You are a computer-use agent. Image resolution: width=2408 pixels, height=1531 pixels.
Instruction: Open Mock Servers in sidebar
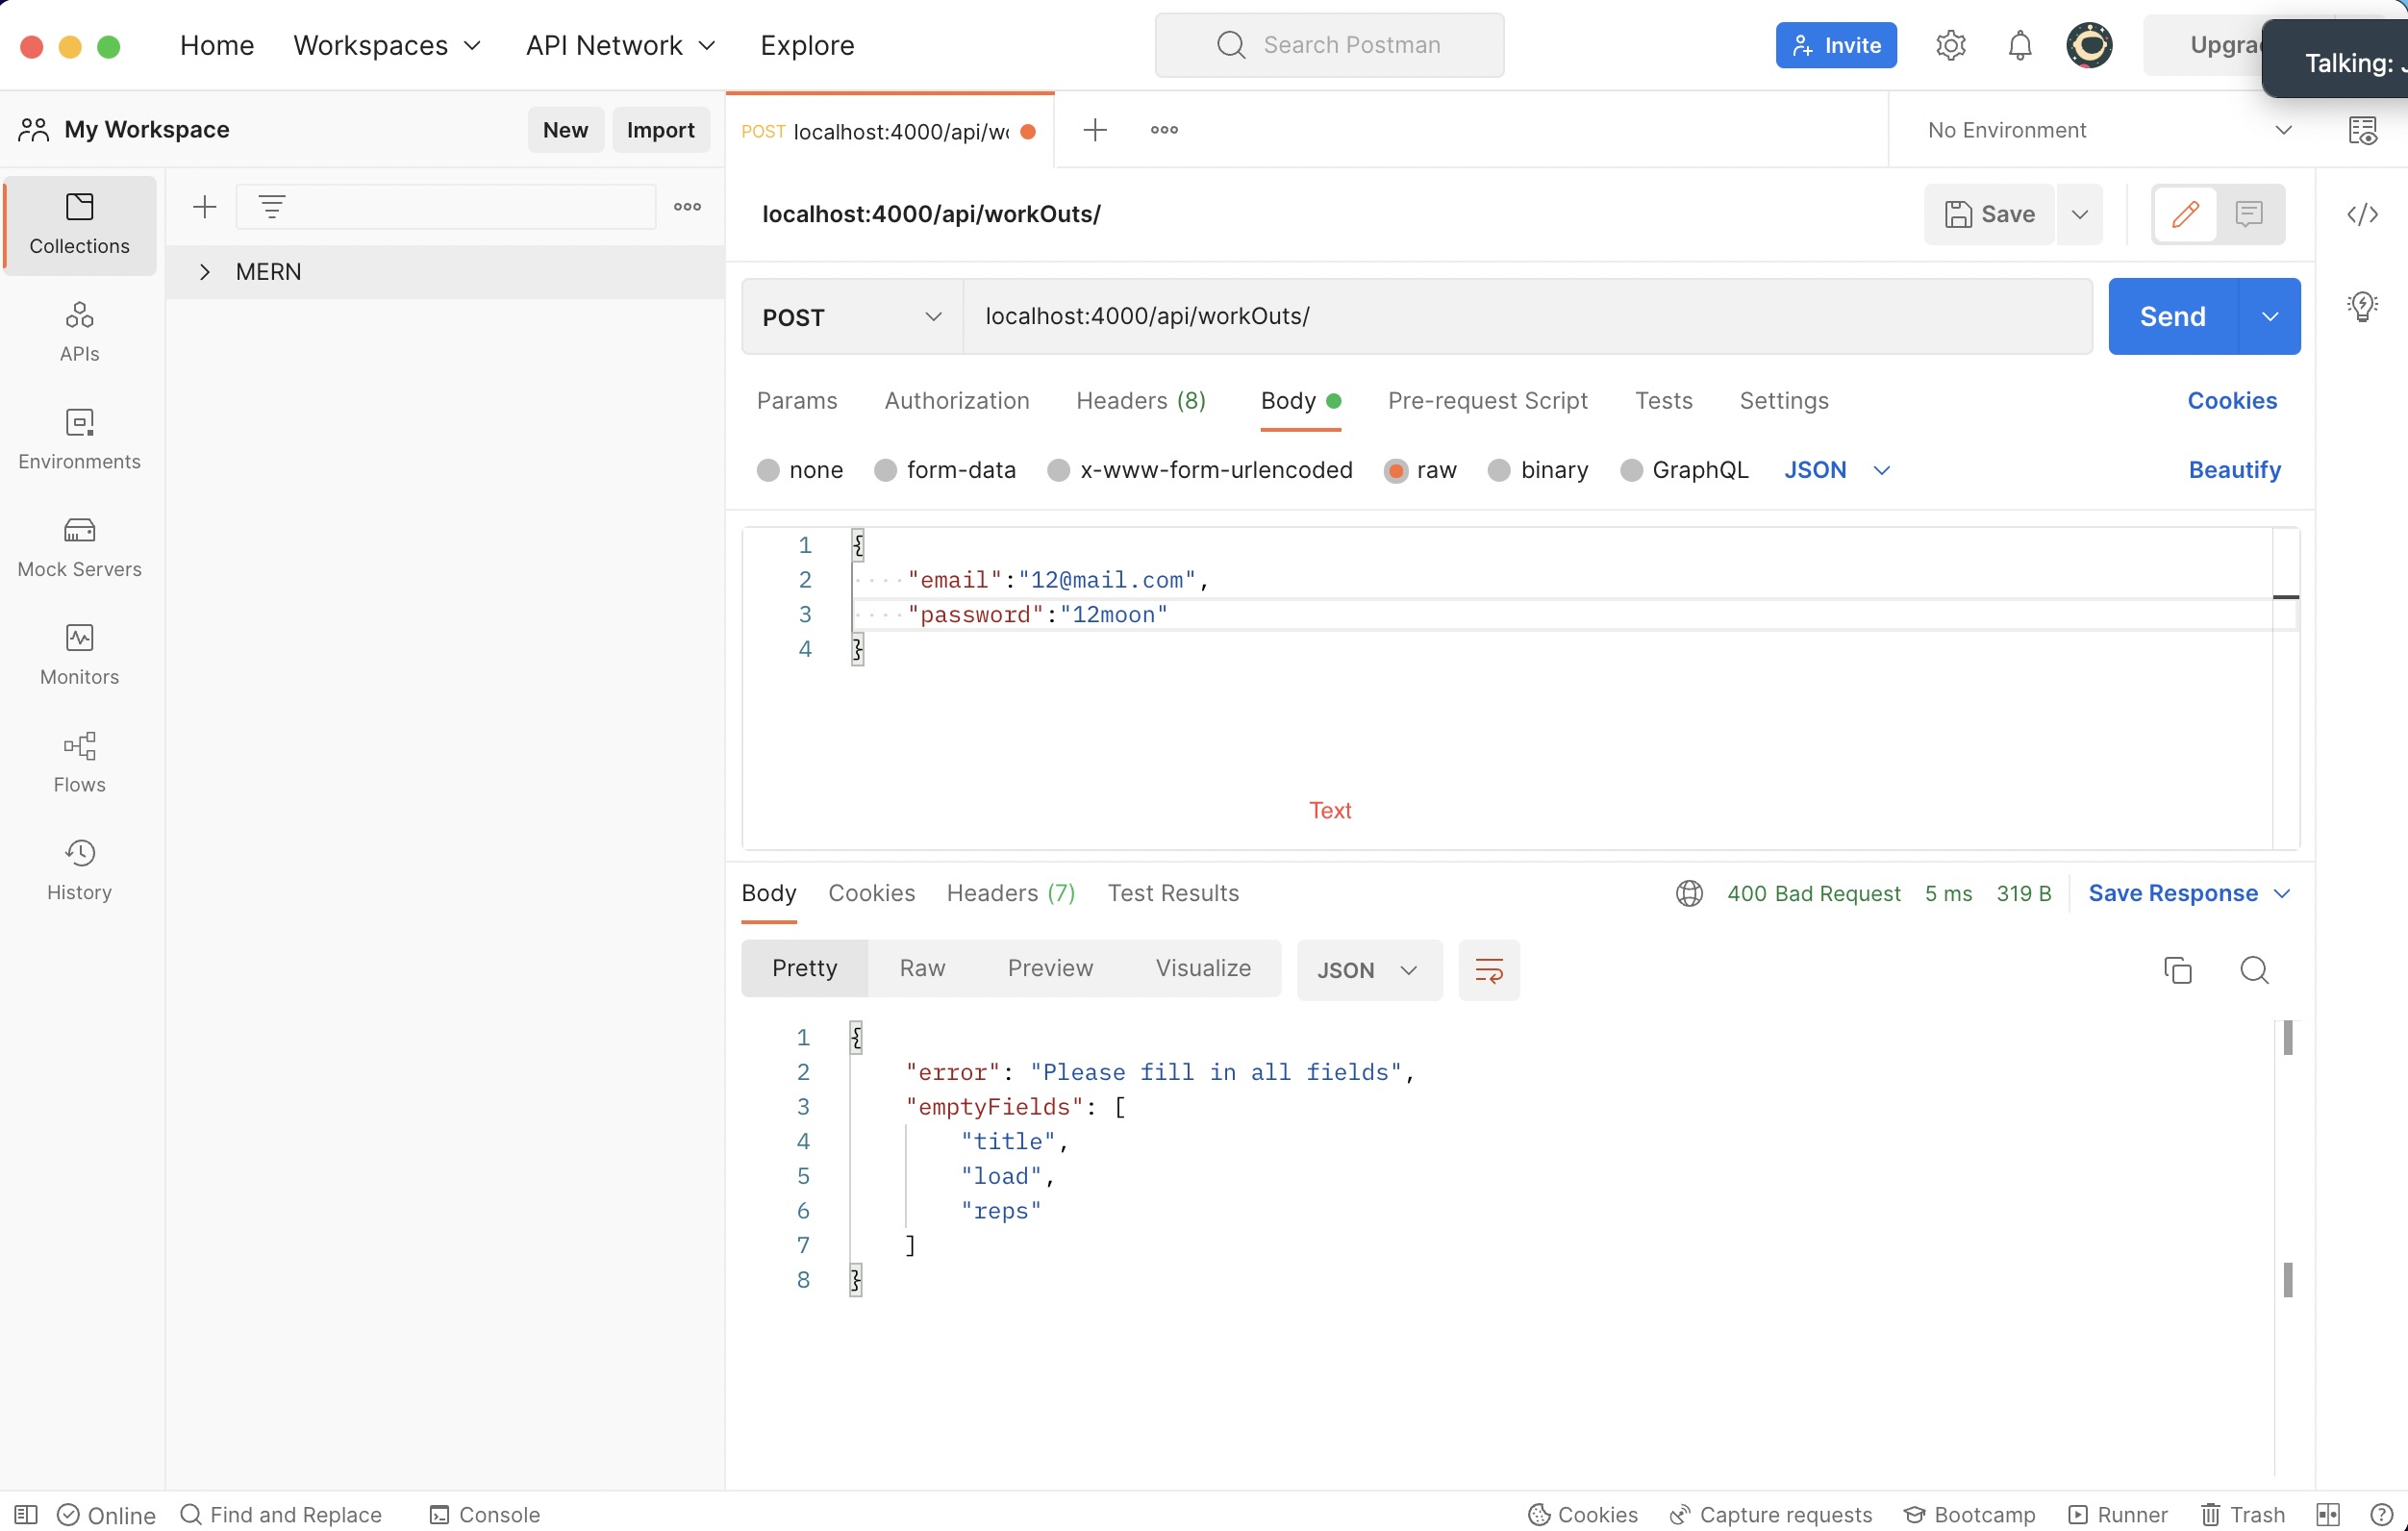[79, 547]
